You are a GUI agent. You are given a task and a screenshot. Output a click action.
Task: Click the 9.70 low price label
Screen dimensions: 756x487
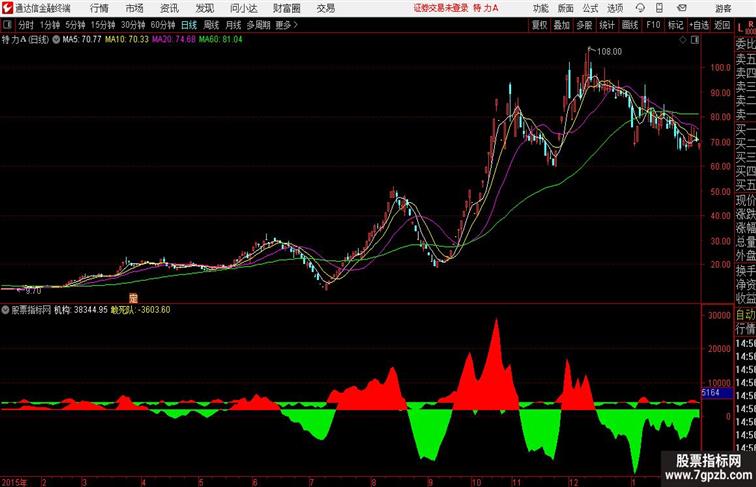coord(33,291)
